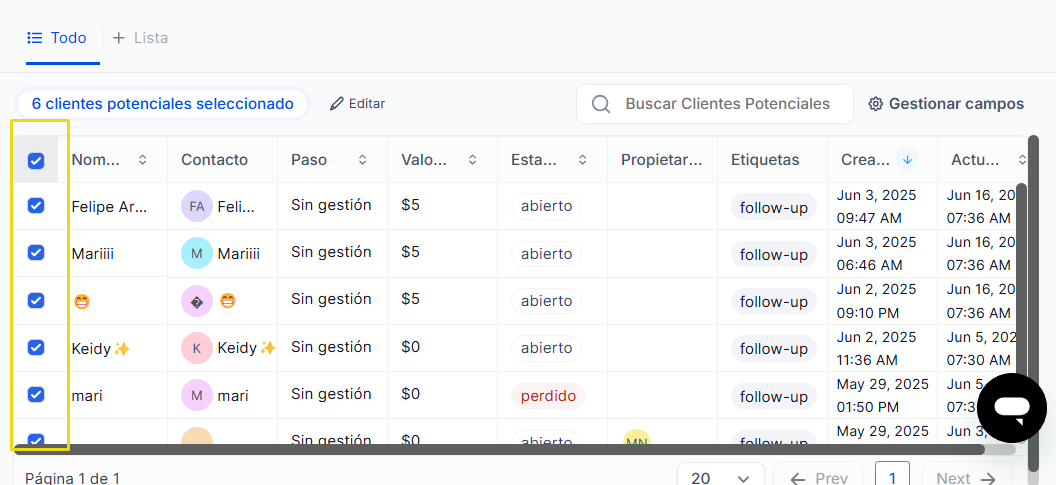Viewport: 1056px width, 485px height.
Task: Click the black chat bubble widget
Action: 1012,408
